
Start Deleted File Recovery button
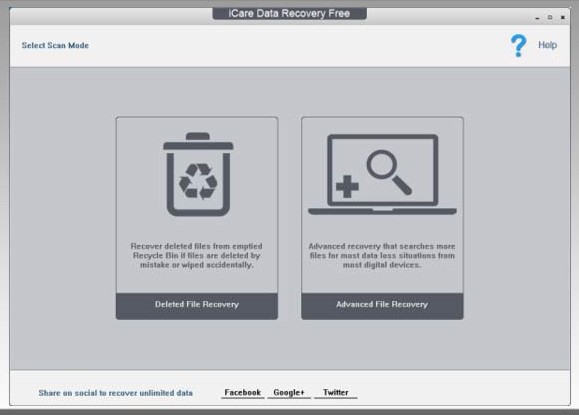coord(197,305)
